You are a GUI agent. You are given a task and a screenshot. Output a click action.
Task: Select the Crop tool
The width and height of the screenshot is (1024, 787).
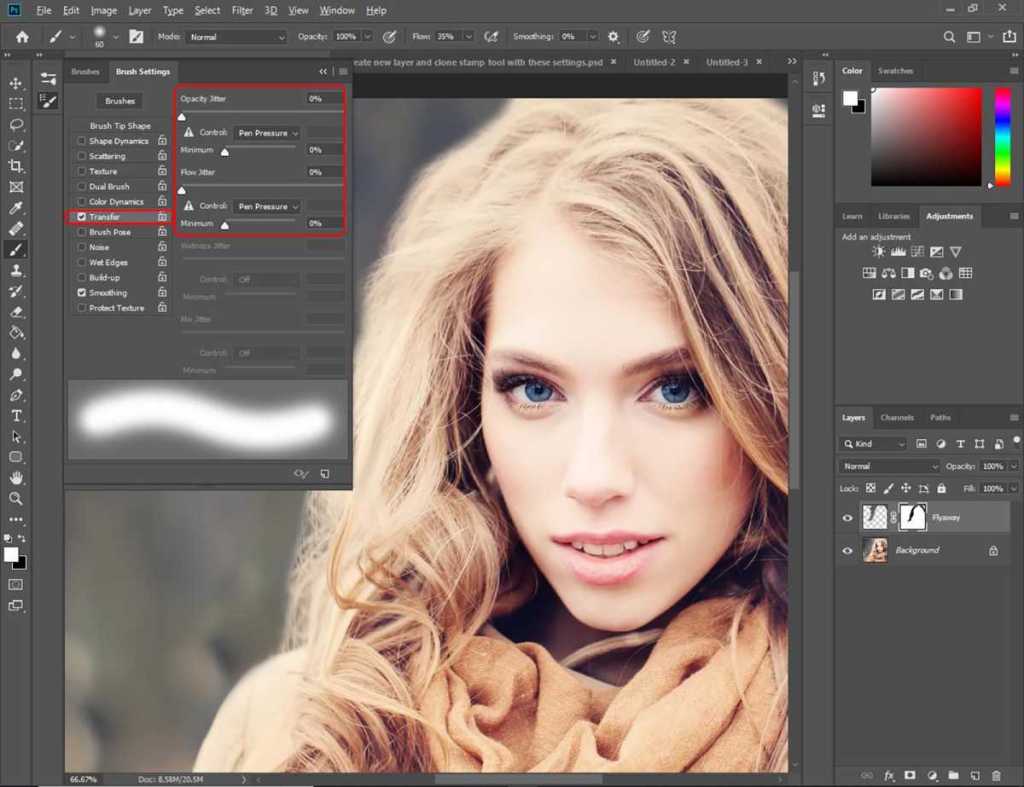pos(16,166)
